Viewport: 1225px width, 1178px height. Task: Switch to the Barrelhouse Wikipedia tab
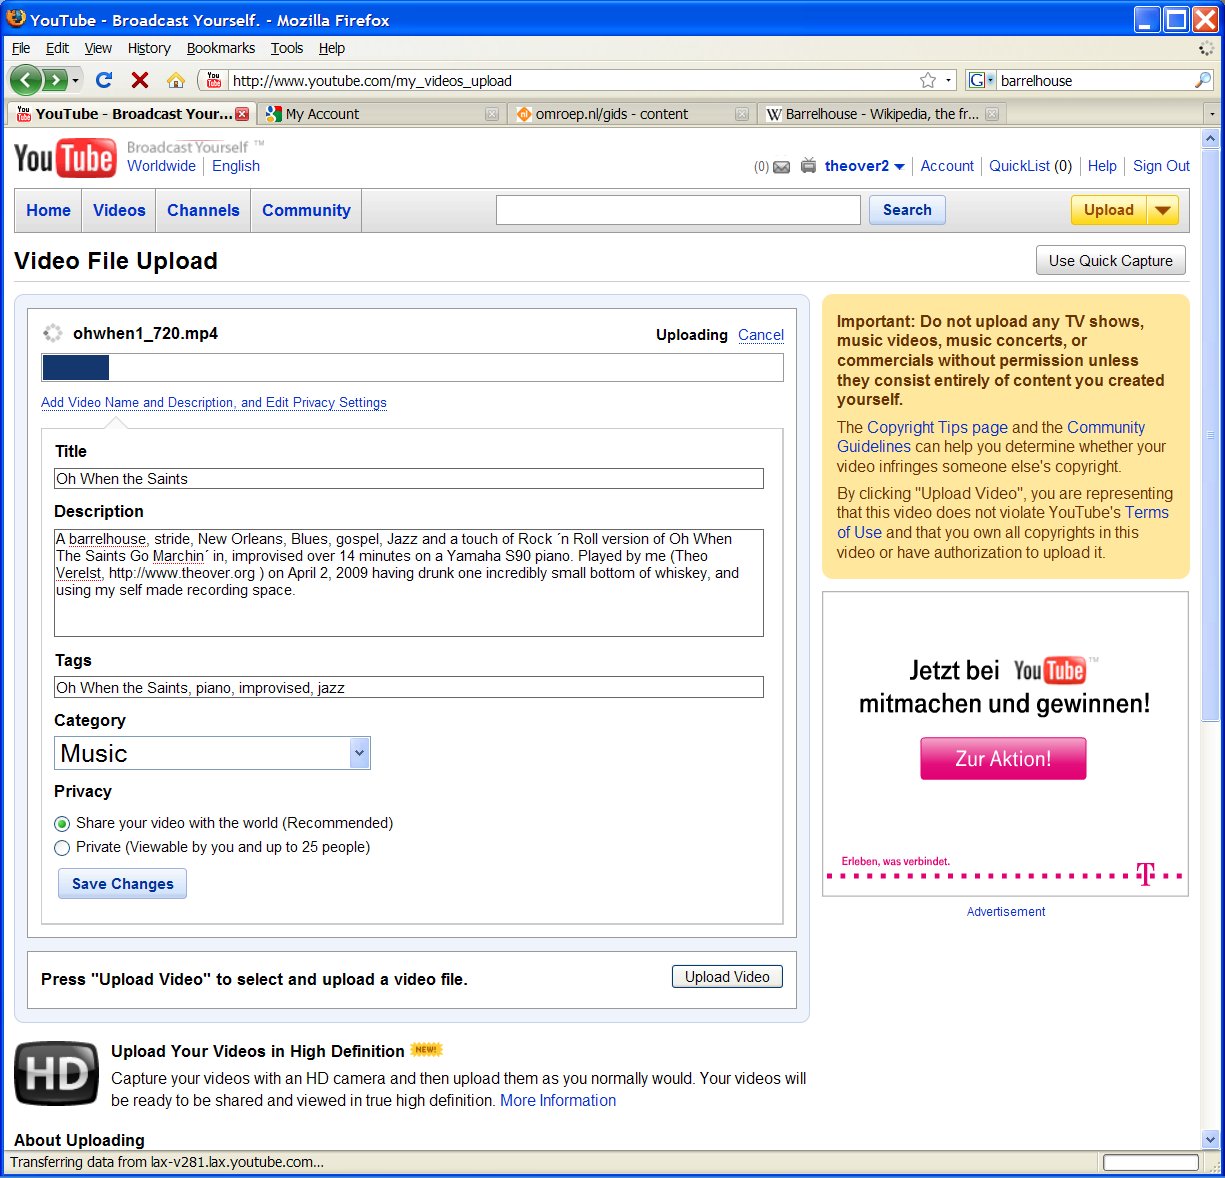[x=882, y=114]
